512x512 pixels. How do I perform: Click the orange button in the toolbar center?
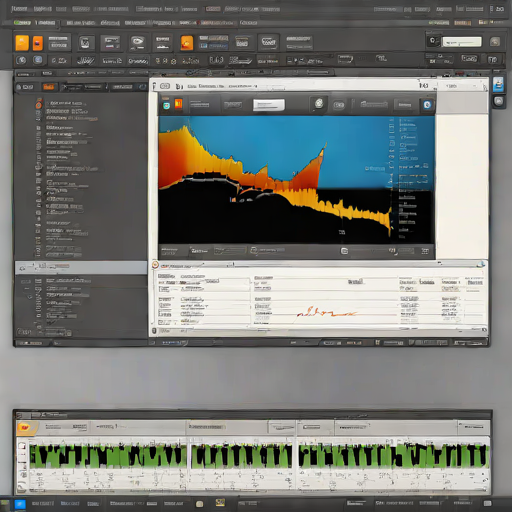pos(187,43)
